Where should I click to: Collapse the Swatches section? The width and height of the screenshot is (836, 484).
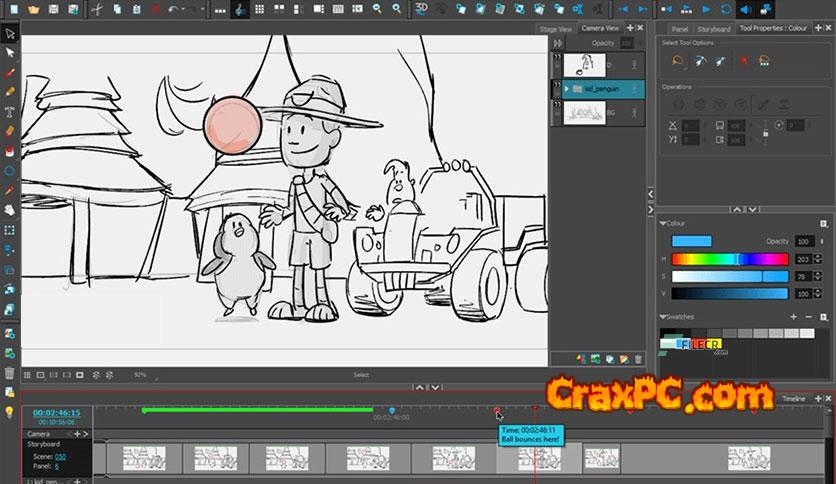coord(662,317)
